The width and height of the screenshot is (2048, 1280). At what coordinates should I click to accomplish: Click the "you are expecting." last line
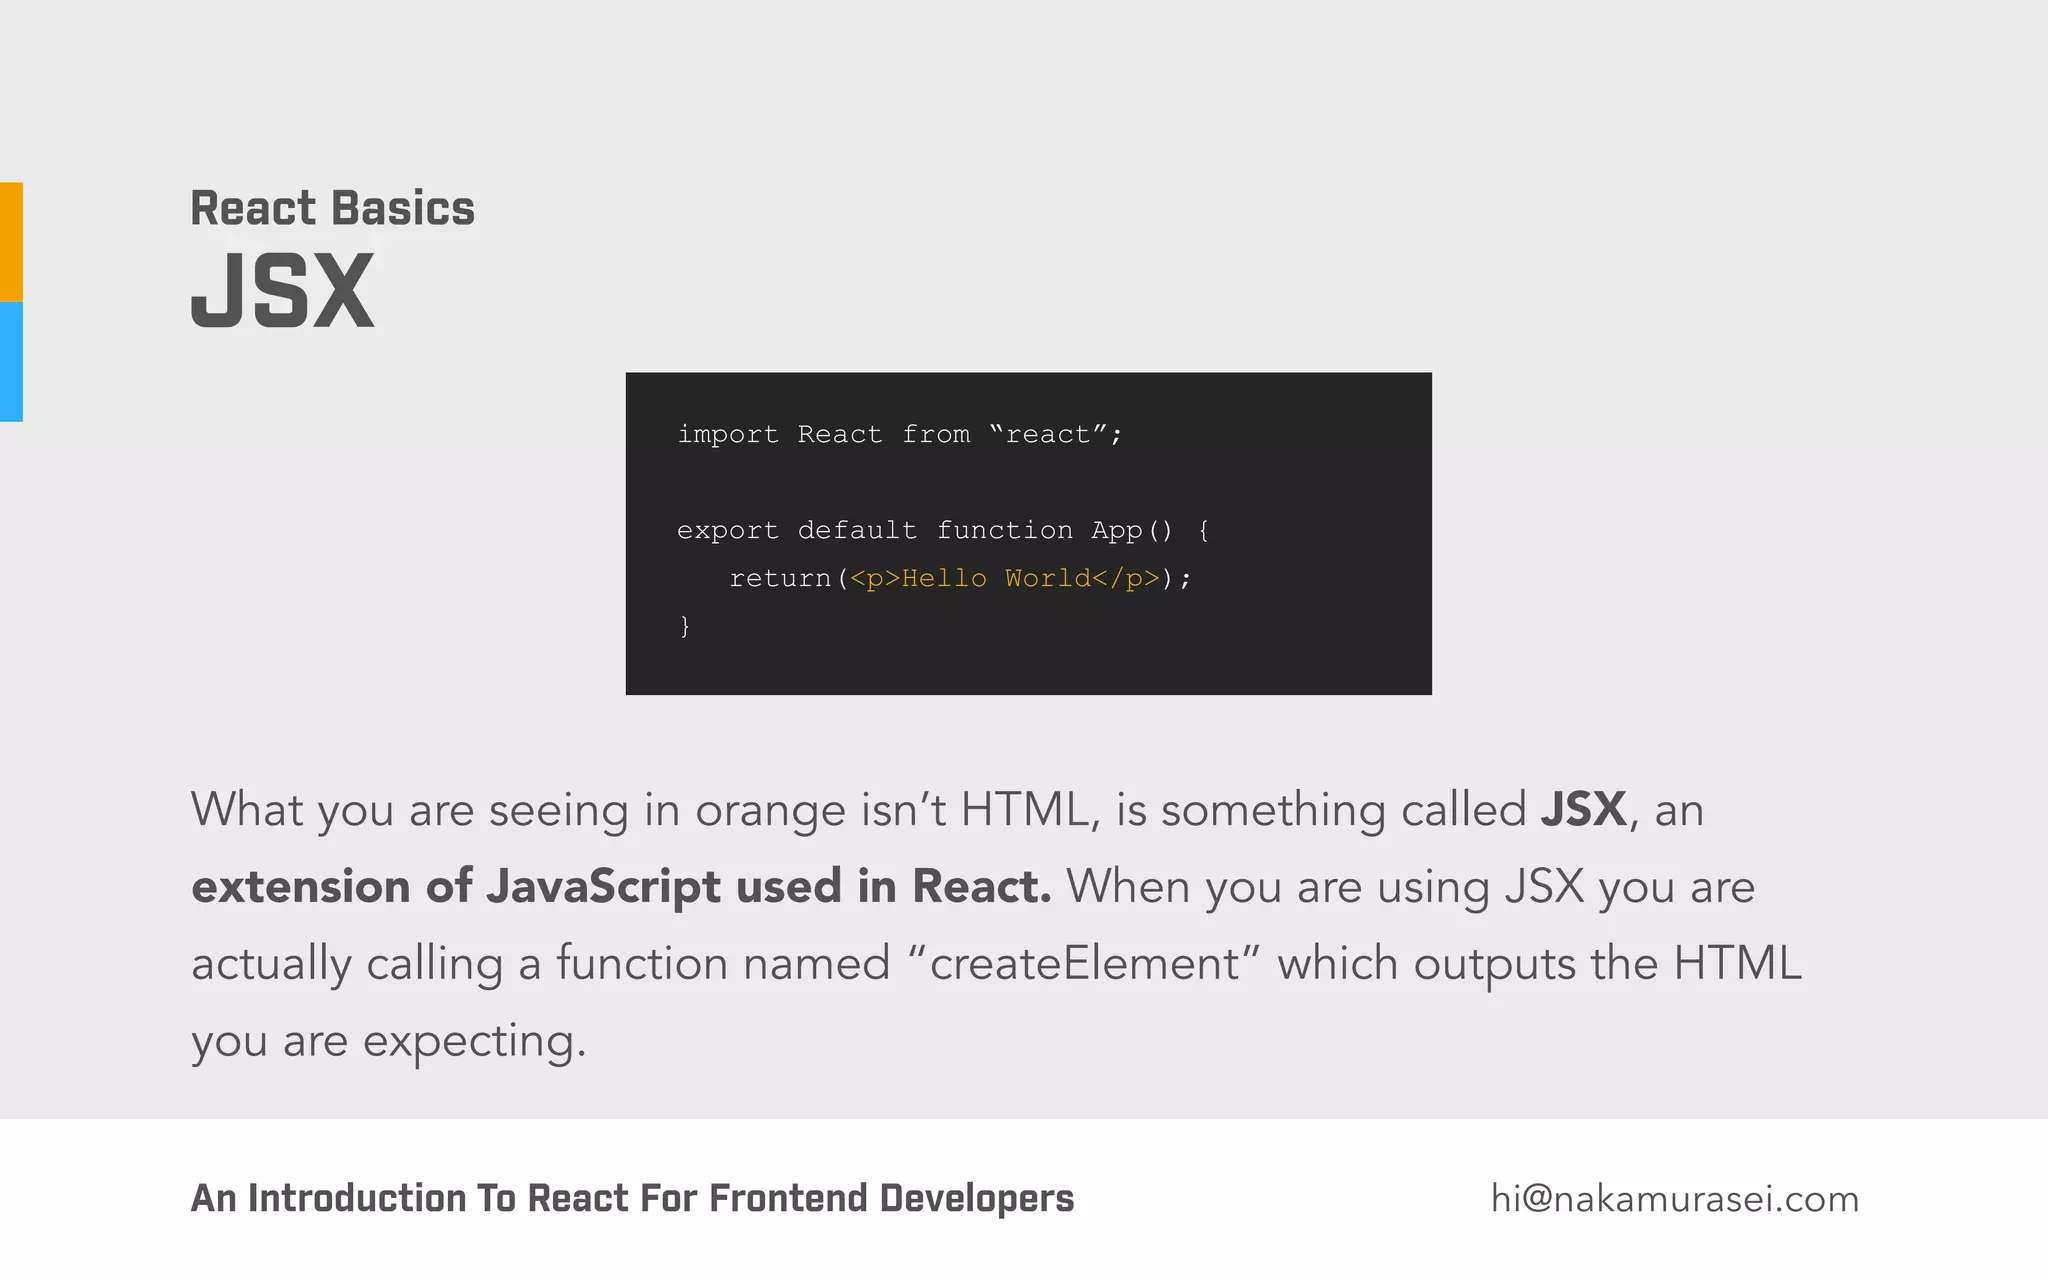(x=388, y=1040)
